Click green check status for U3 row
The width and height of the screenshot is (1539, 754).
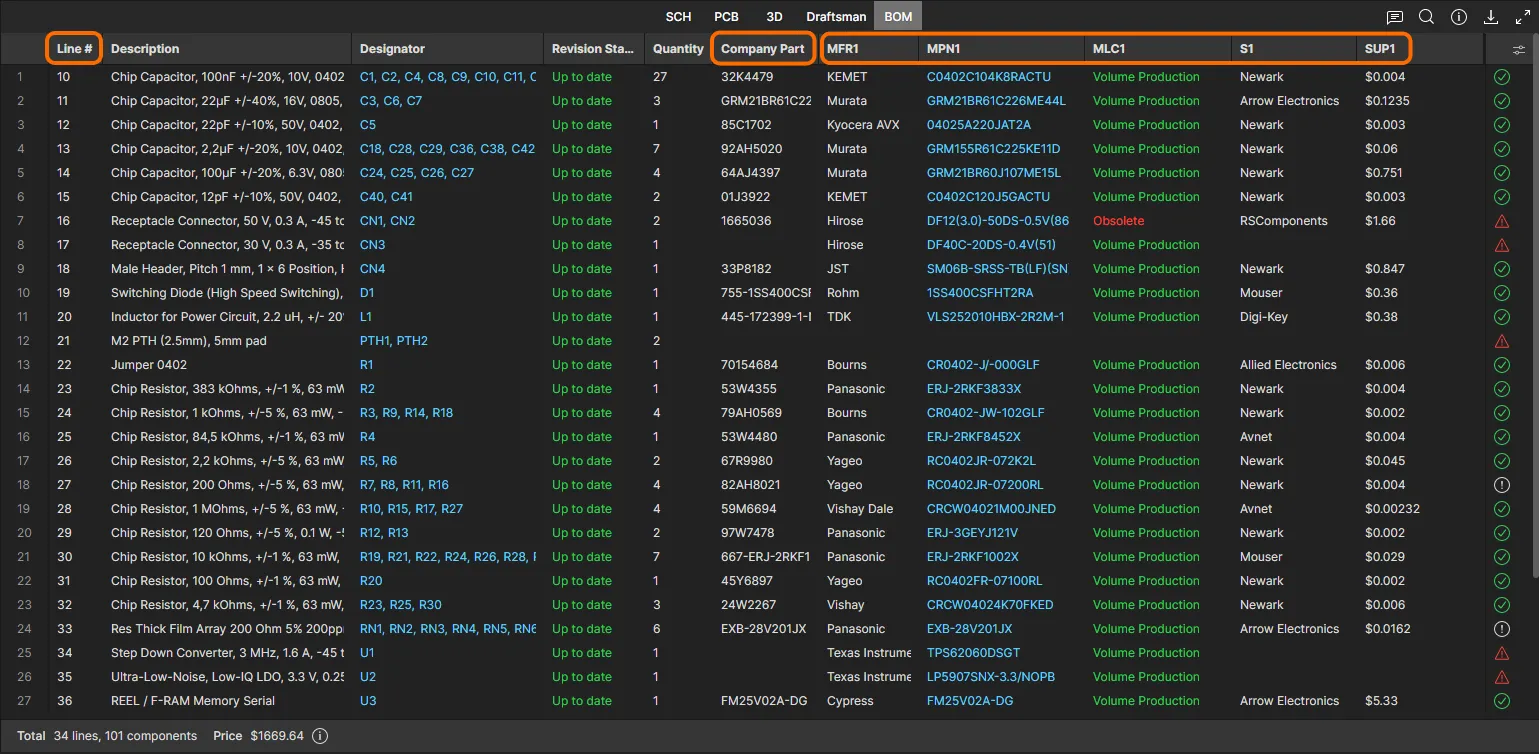tap(1501, 701)
